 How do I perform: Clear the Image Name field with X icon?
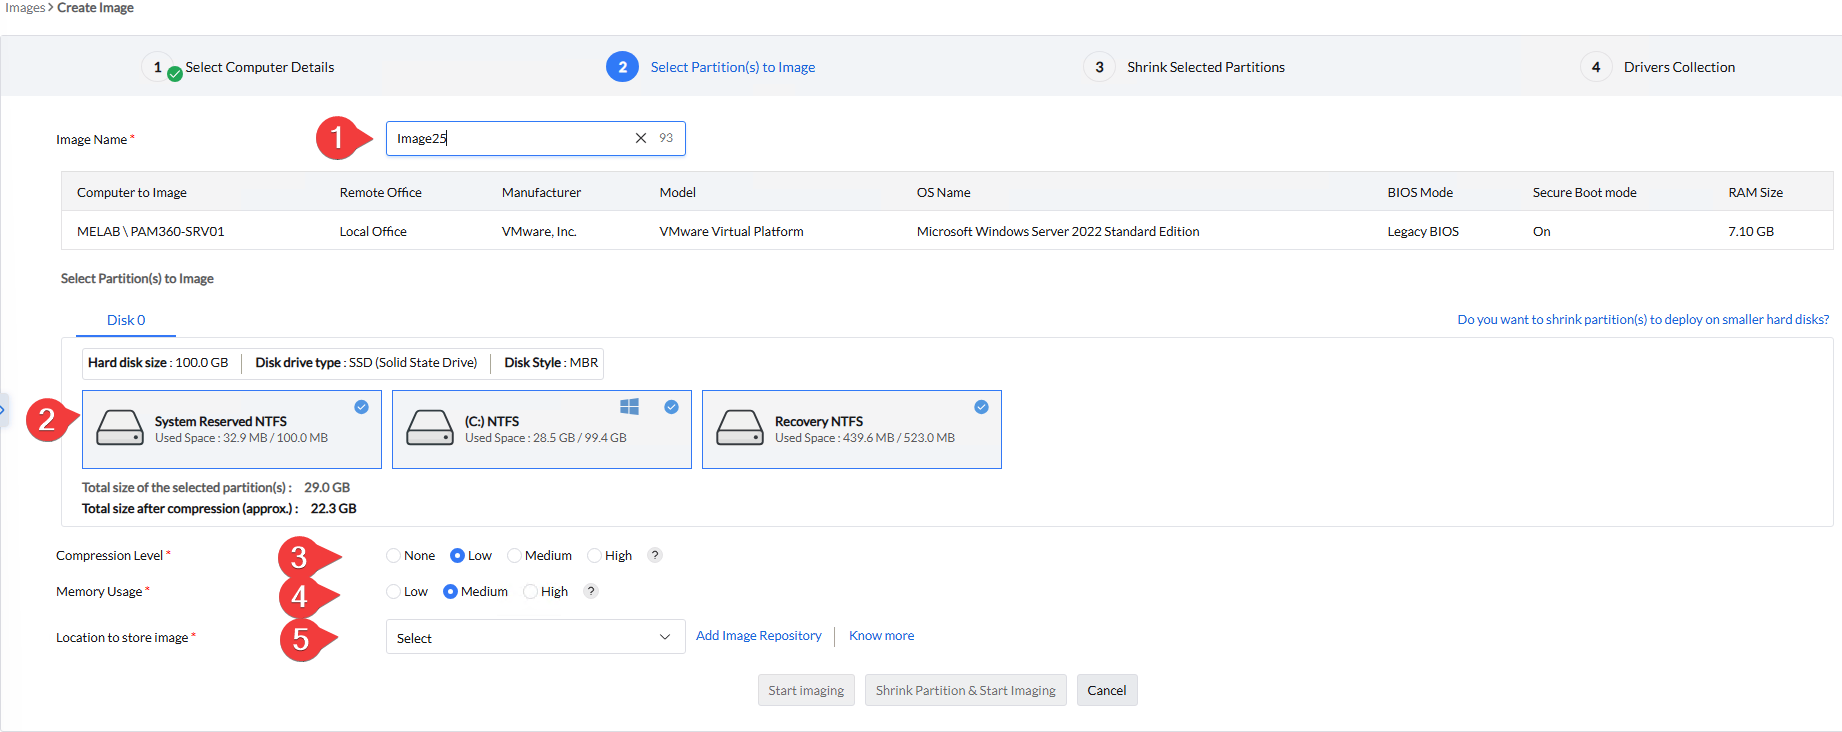click(641, 138)
